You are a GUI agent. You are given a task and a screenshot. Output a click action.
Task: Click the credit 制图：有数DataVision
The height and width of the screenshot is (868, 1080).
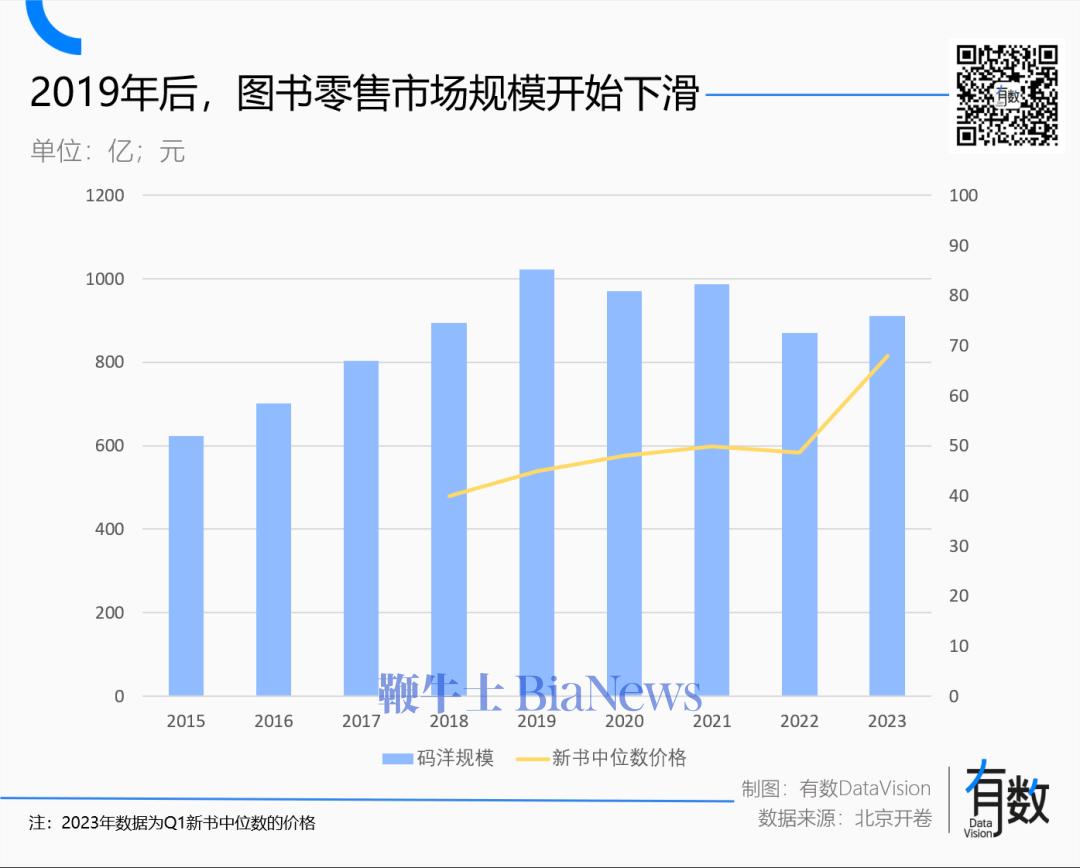[836, 788]
